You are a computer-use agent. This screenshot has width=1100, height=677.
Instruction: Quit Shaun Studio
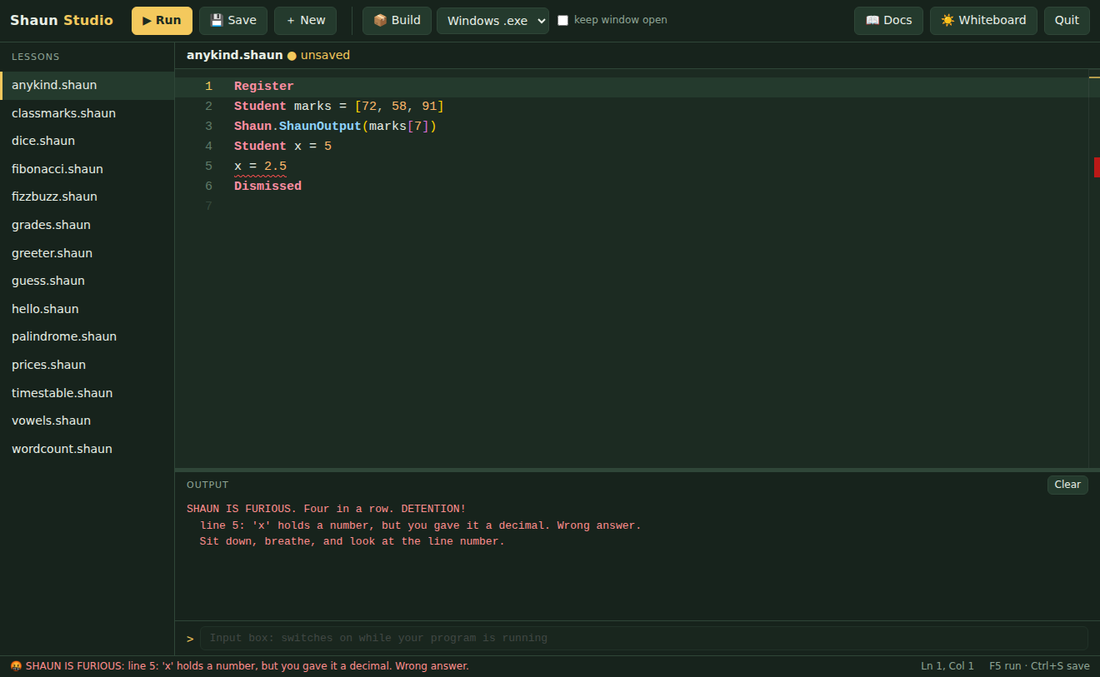1066,20
